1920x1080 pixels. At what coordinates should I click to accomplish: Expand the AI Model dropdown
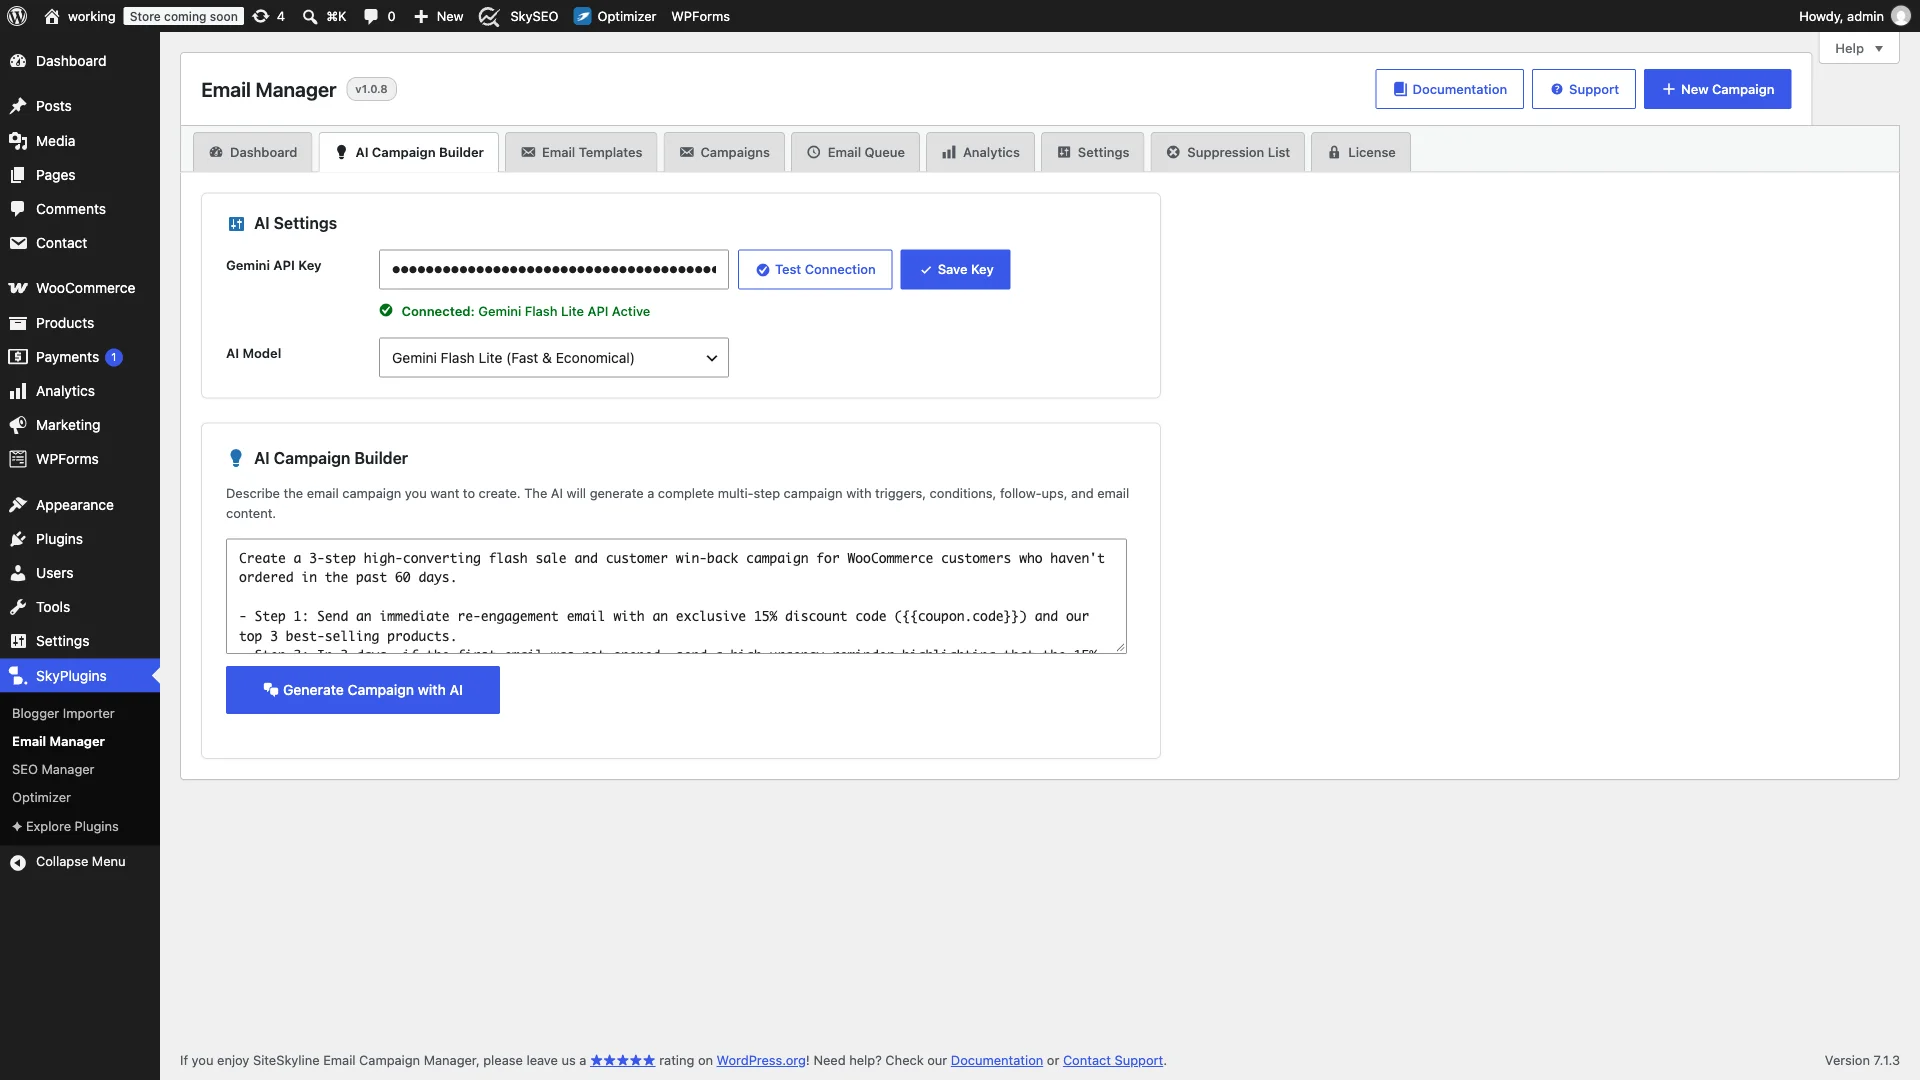(553, 358)
